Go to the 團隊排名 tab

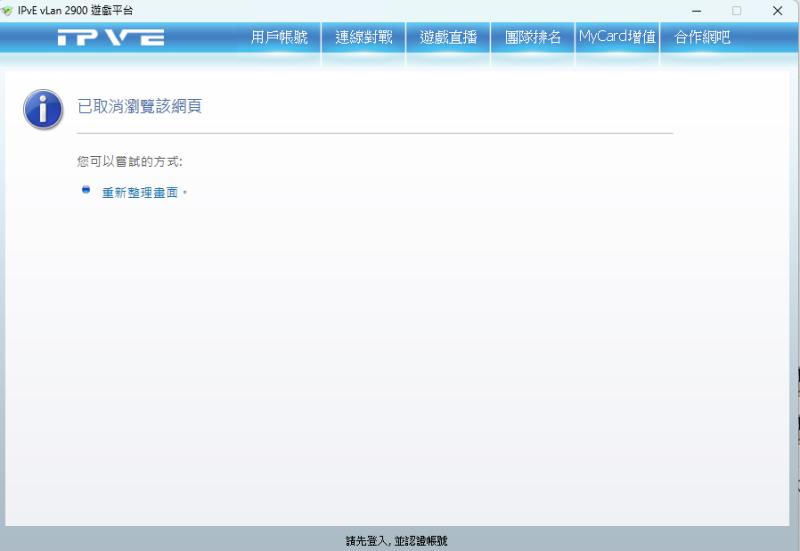[x=533, y=37]
